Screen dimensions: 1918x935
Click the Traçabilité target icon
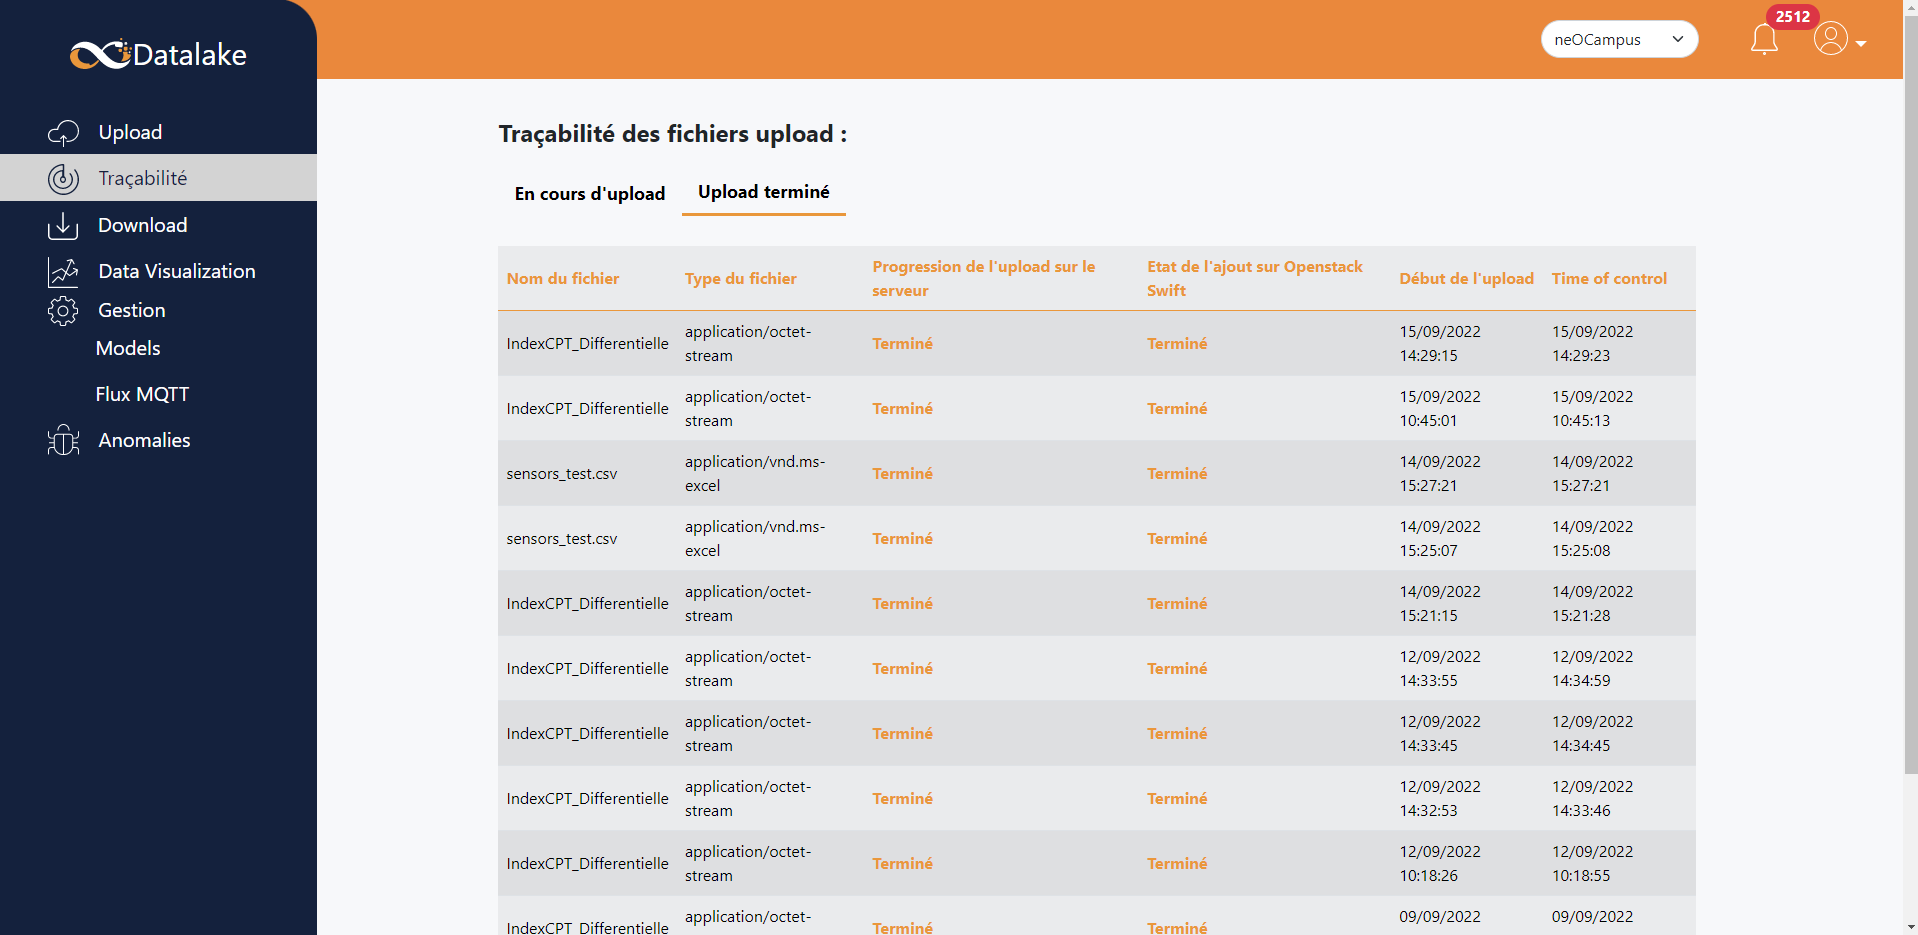pyautogui.click(x=63, y=178)
